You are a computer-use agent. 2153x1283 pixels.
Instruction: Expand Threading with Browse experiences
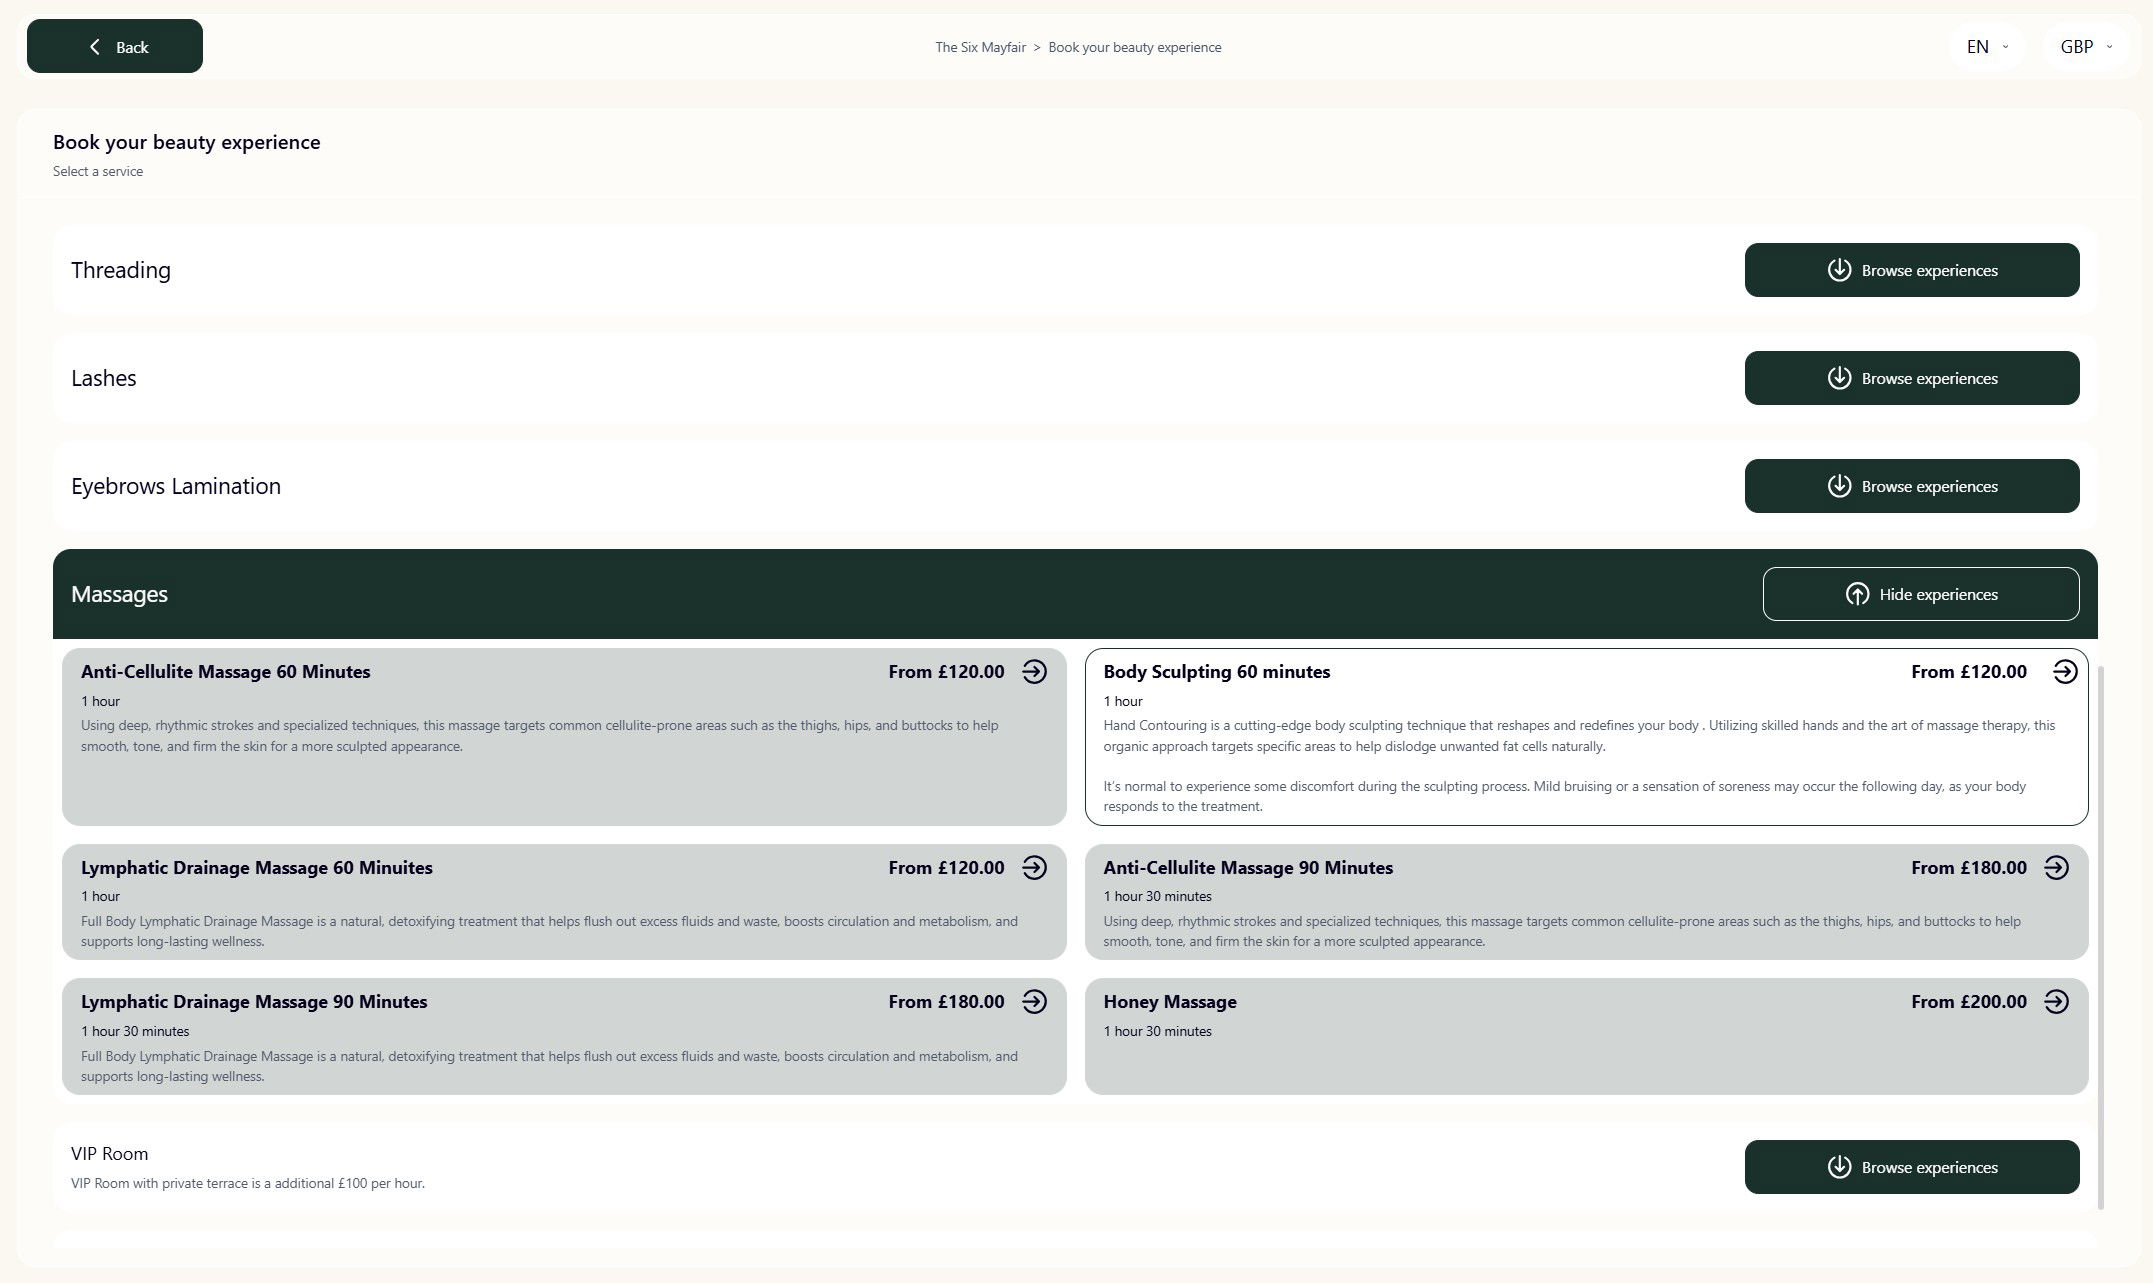1911,270
